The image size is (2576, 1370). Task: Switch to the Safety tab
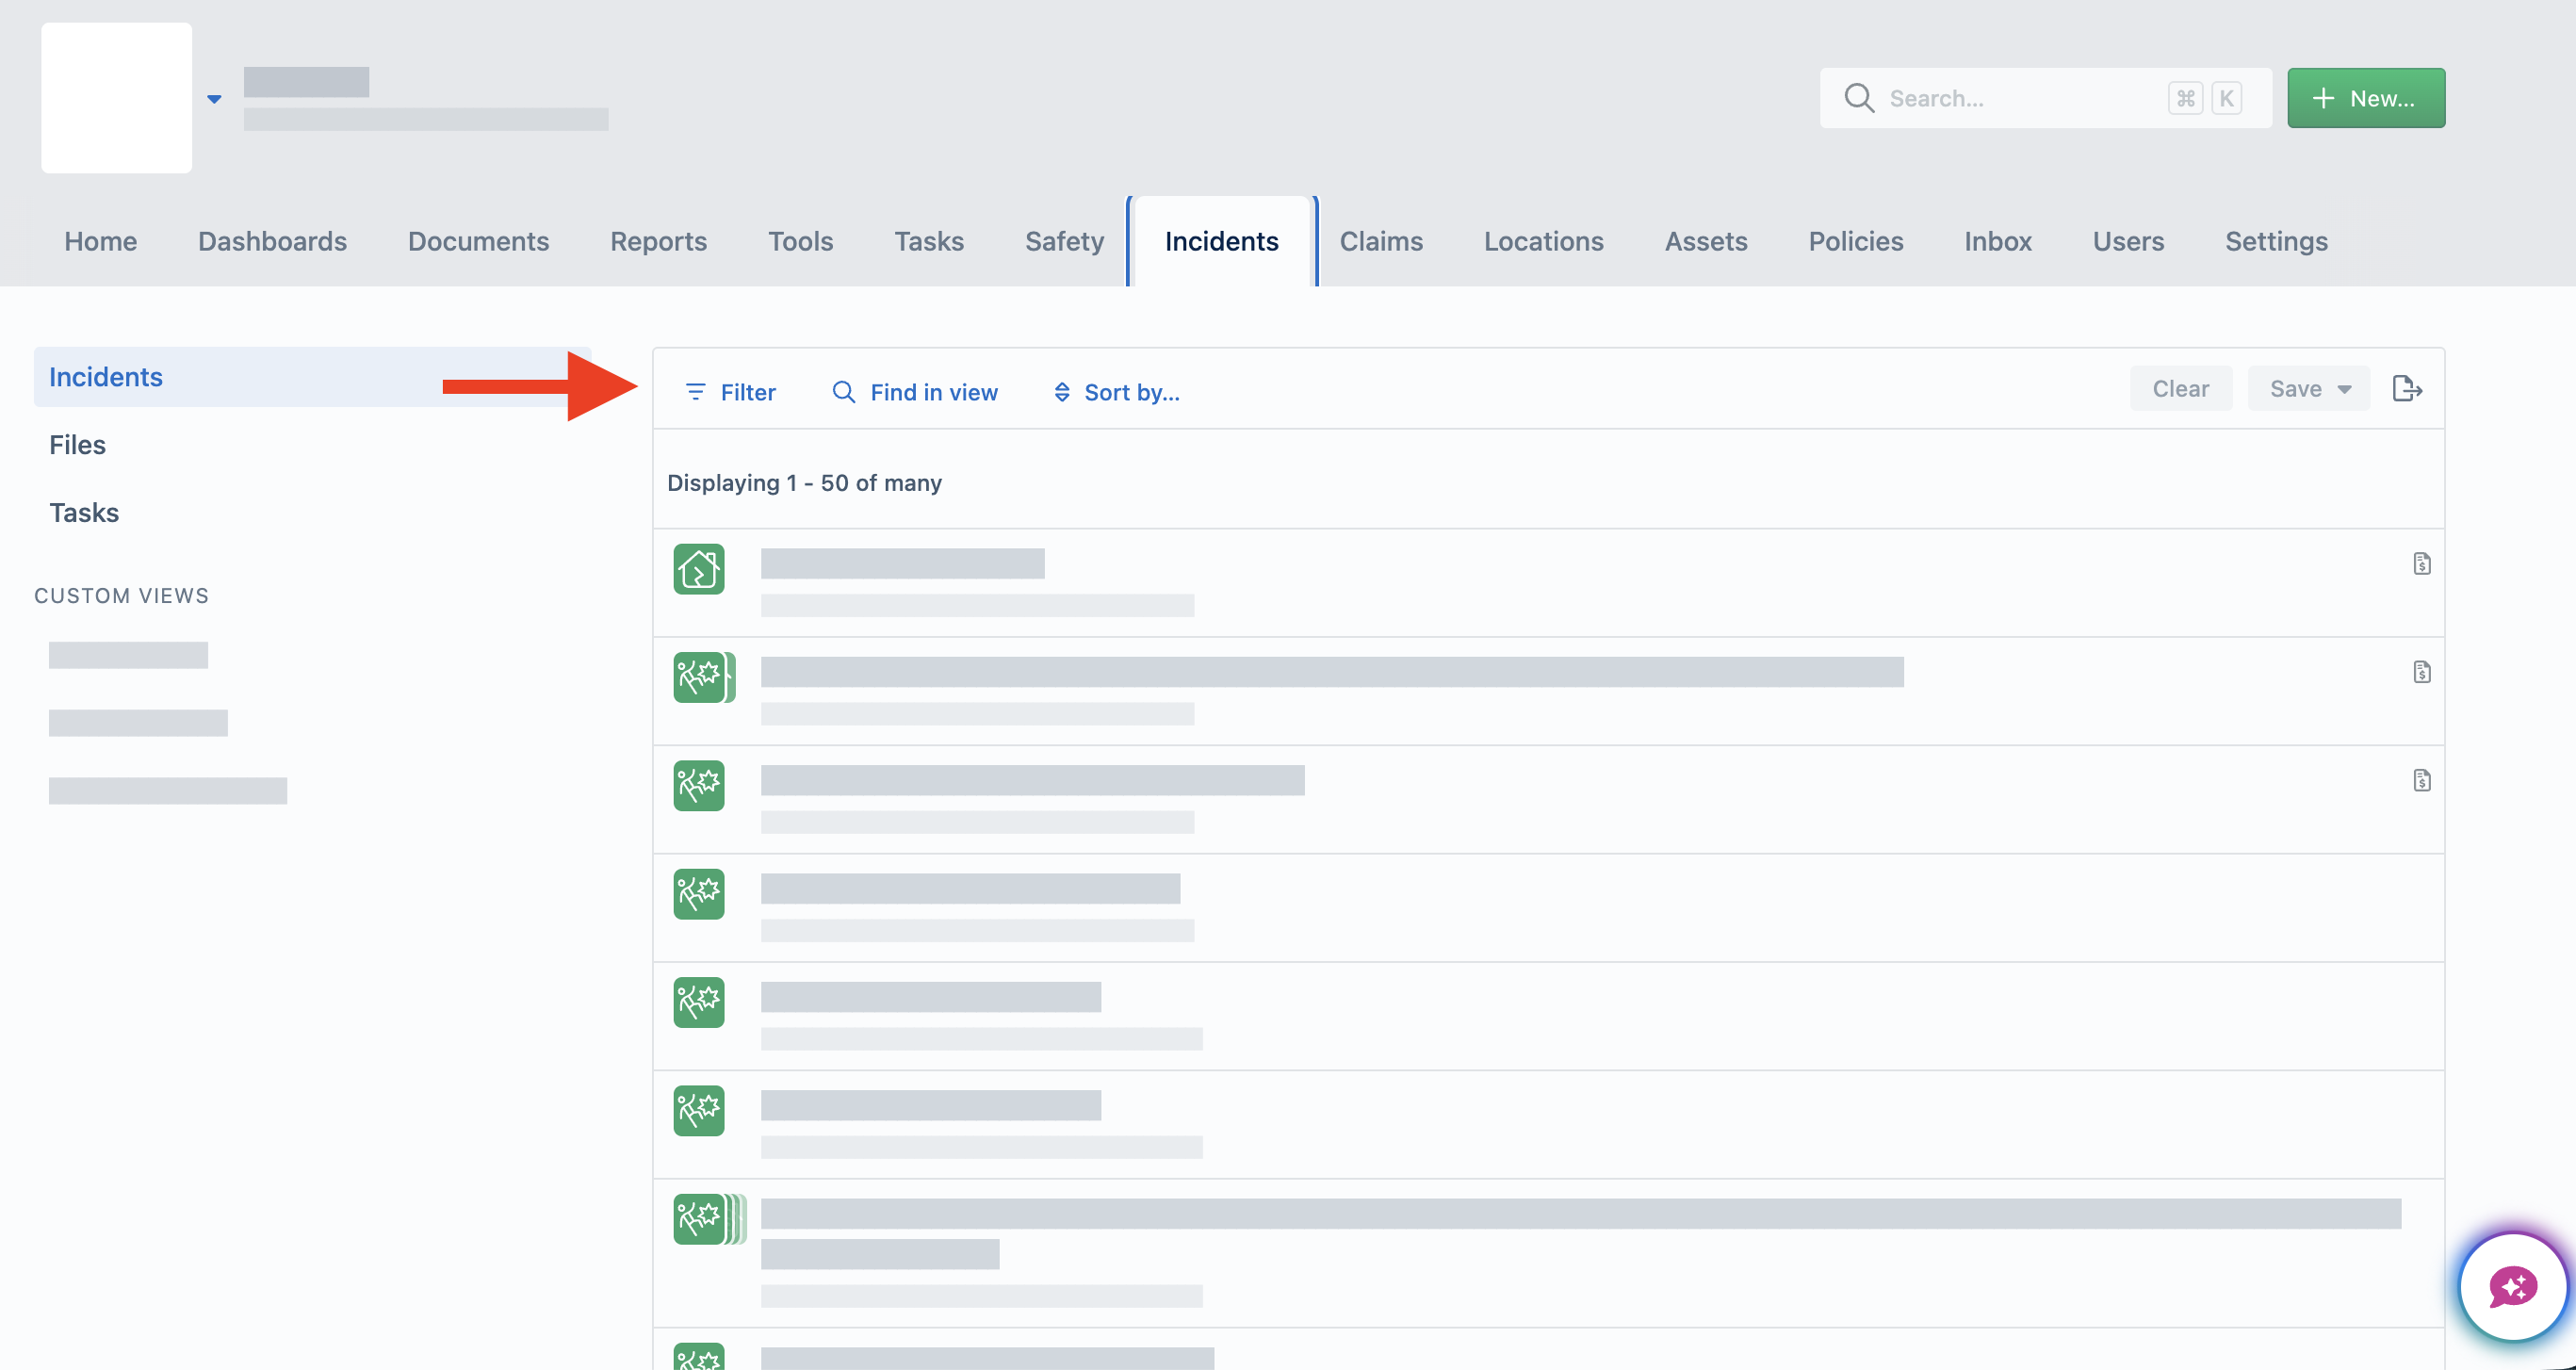[x=1064, y=241]
